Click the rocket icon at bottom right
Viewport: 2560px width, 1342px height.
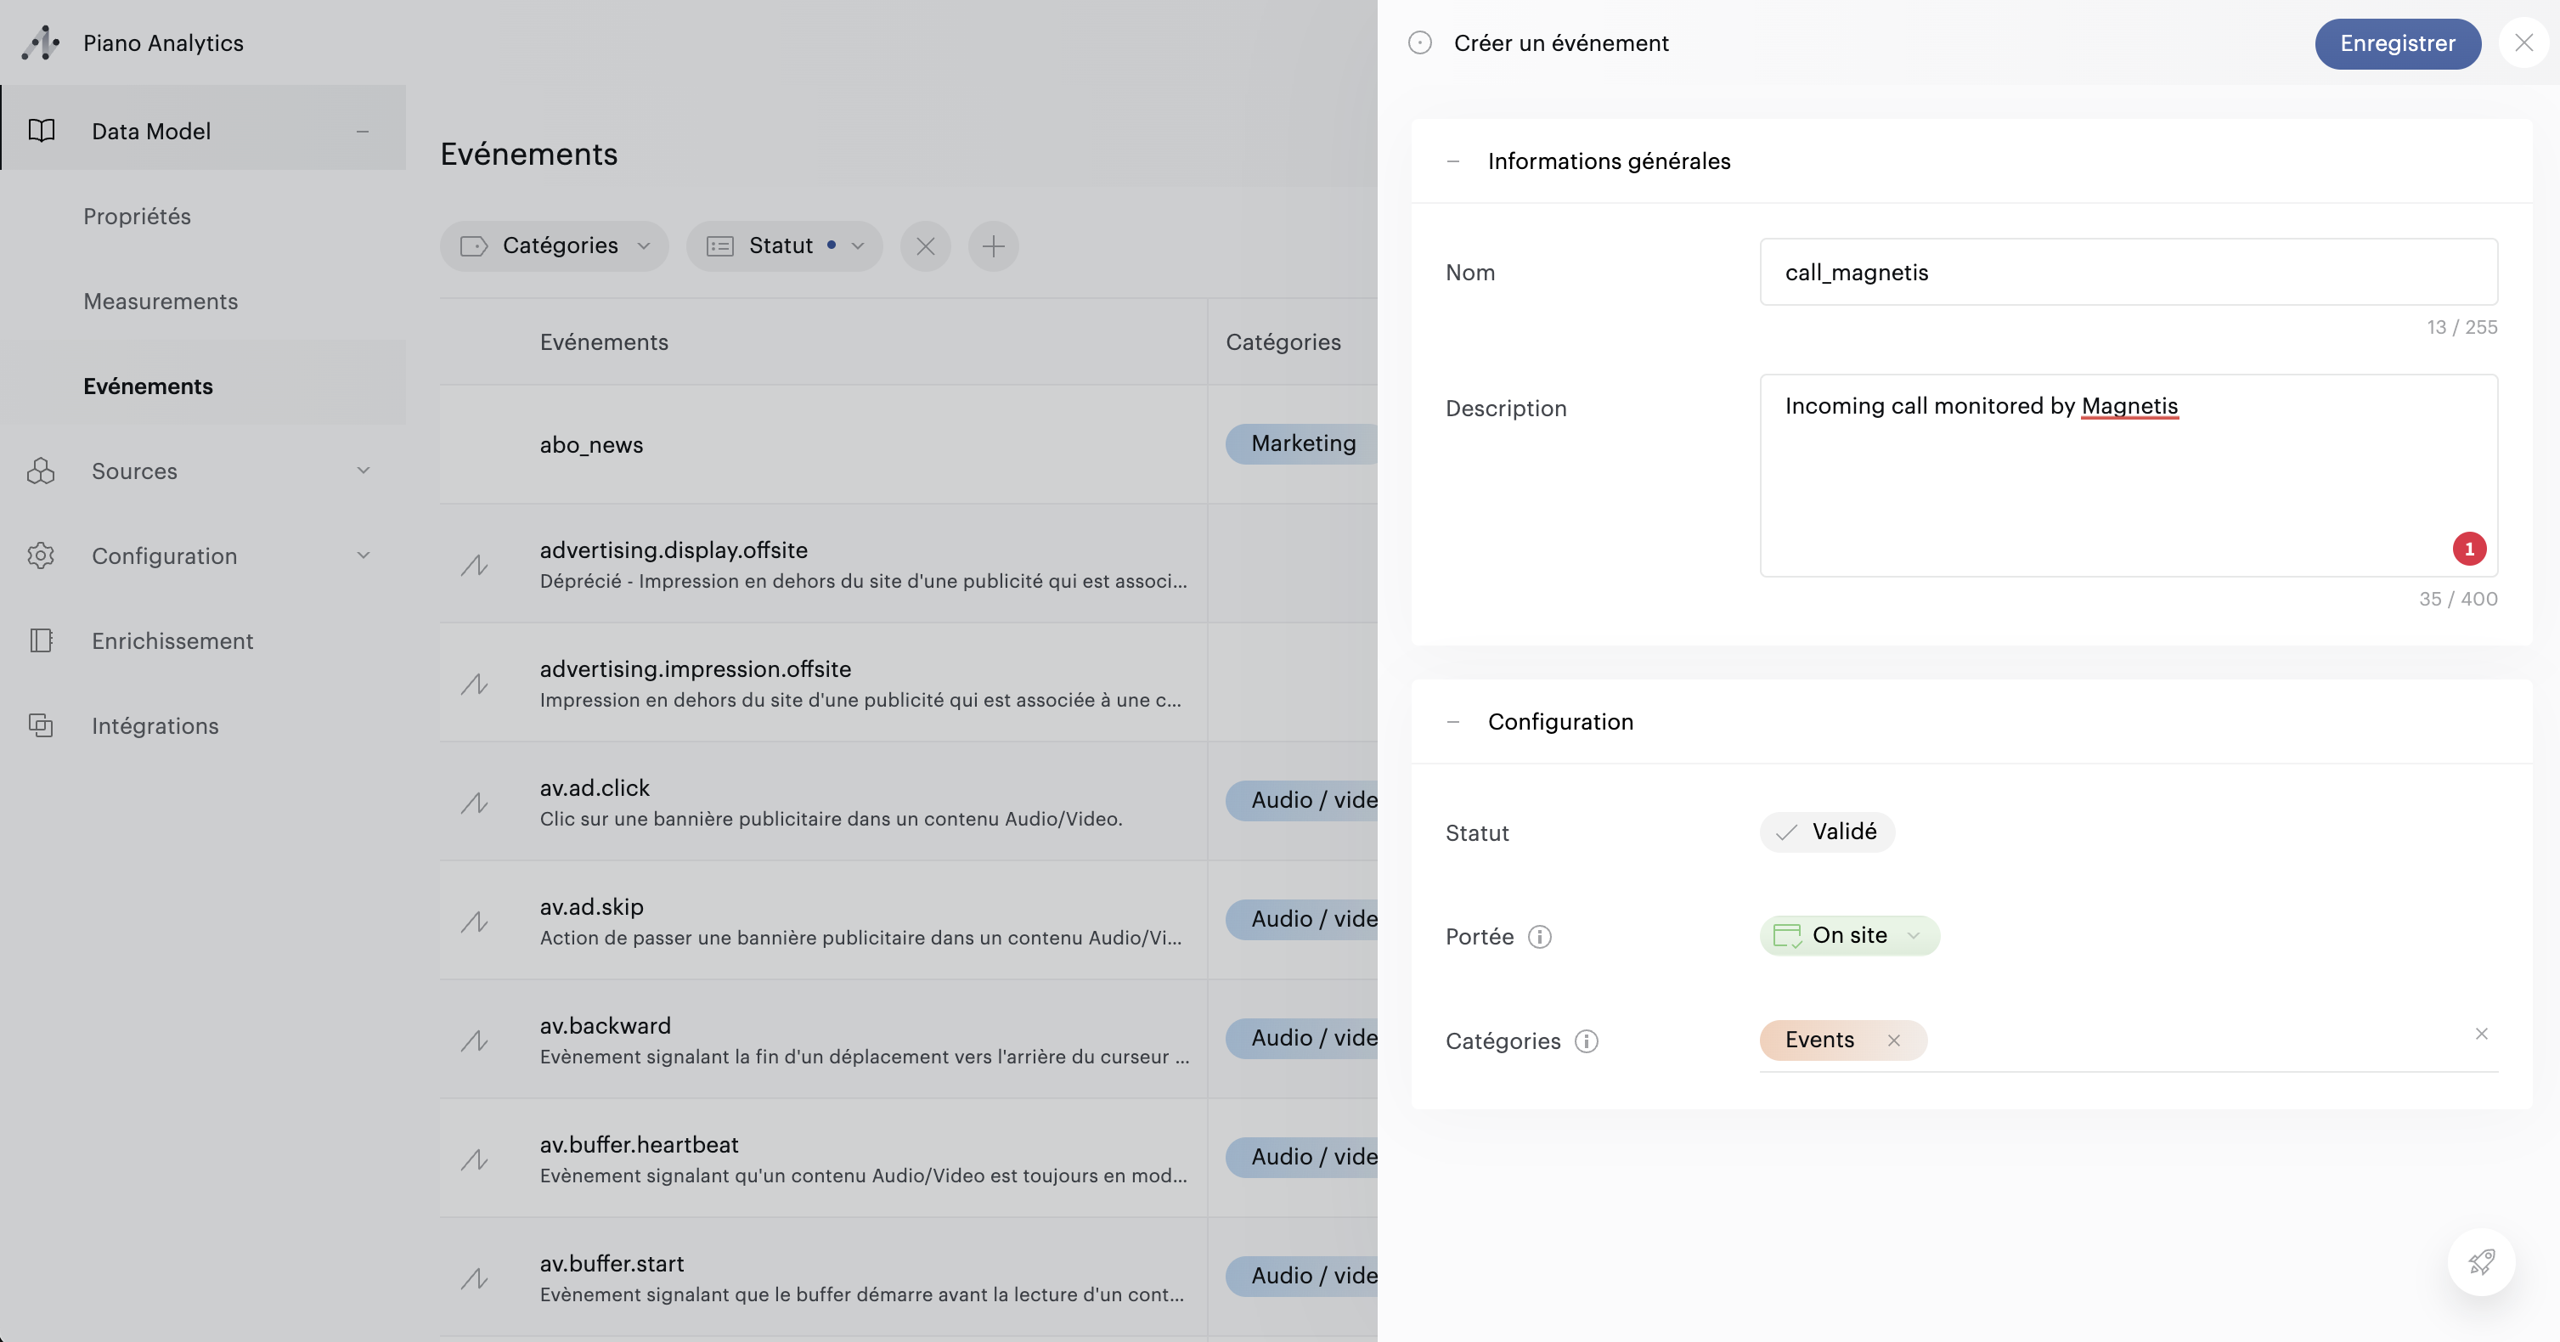2481,1262
